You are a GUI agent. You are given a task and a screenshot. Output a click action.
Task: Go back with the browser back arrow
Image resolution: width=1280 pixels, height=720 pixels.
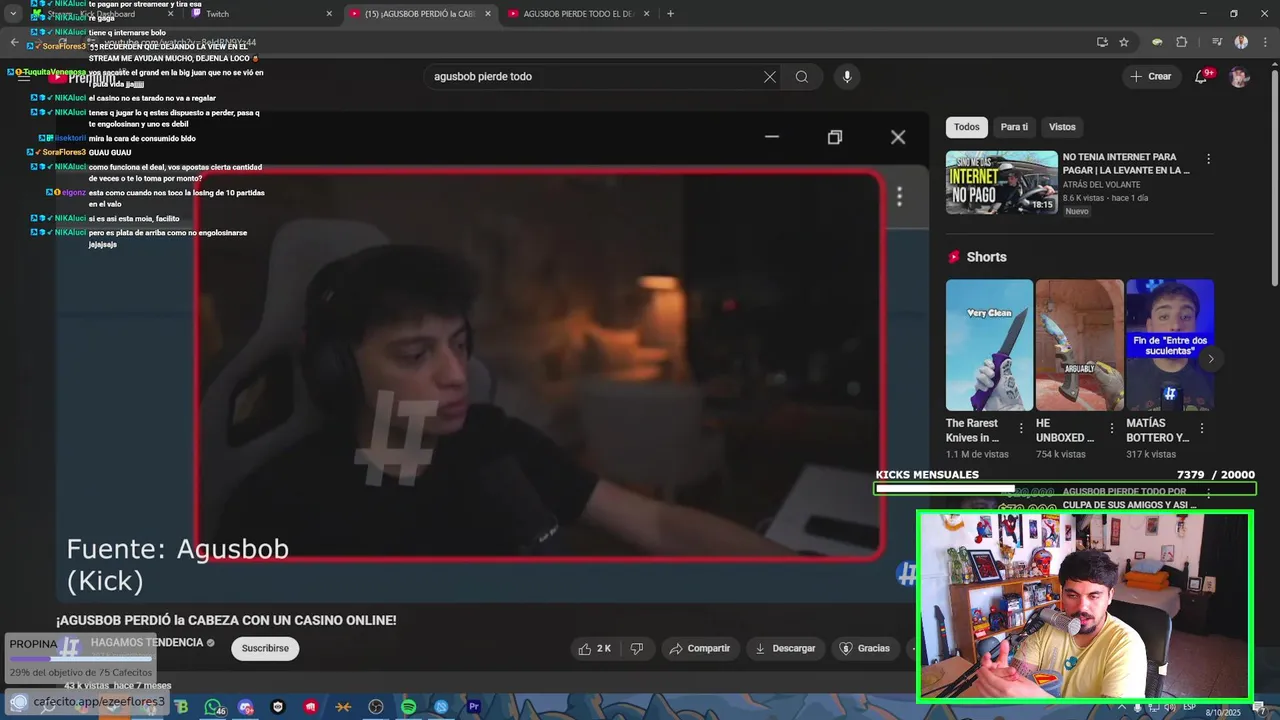point(14,42)
